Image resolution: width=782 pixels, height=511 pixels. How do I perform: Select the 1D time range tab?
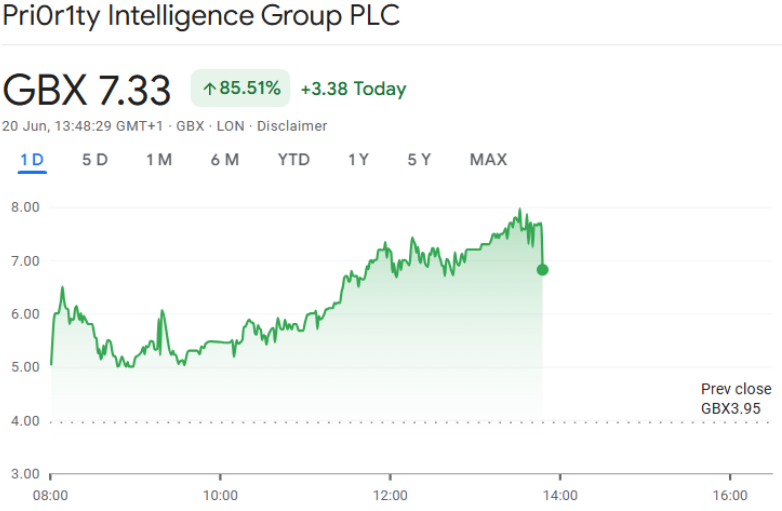(x=32, y=160)
